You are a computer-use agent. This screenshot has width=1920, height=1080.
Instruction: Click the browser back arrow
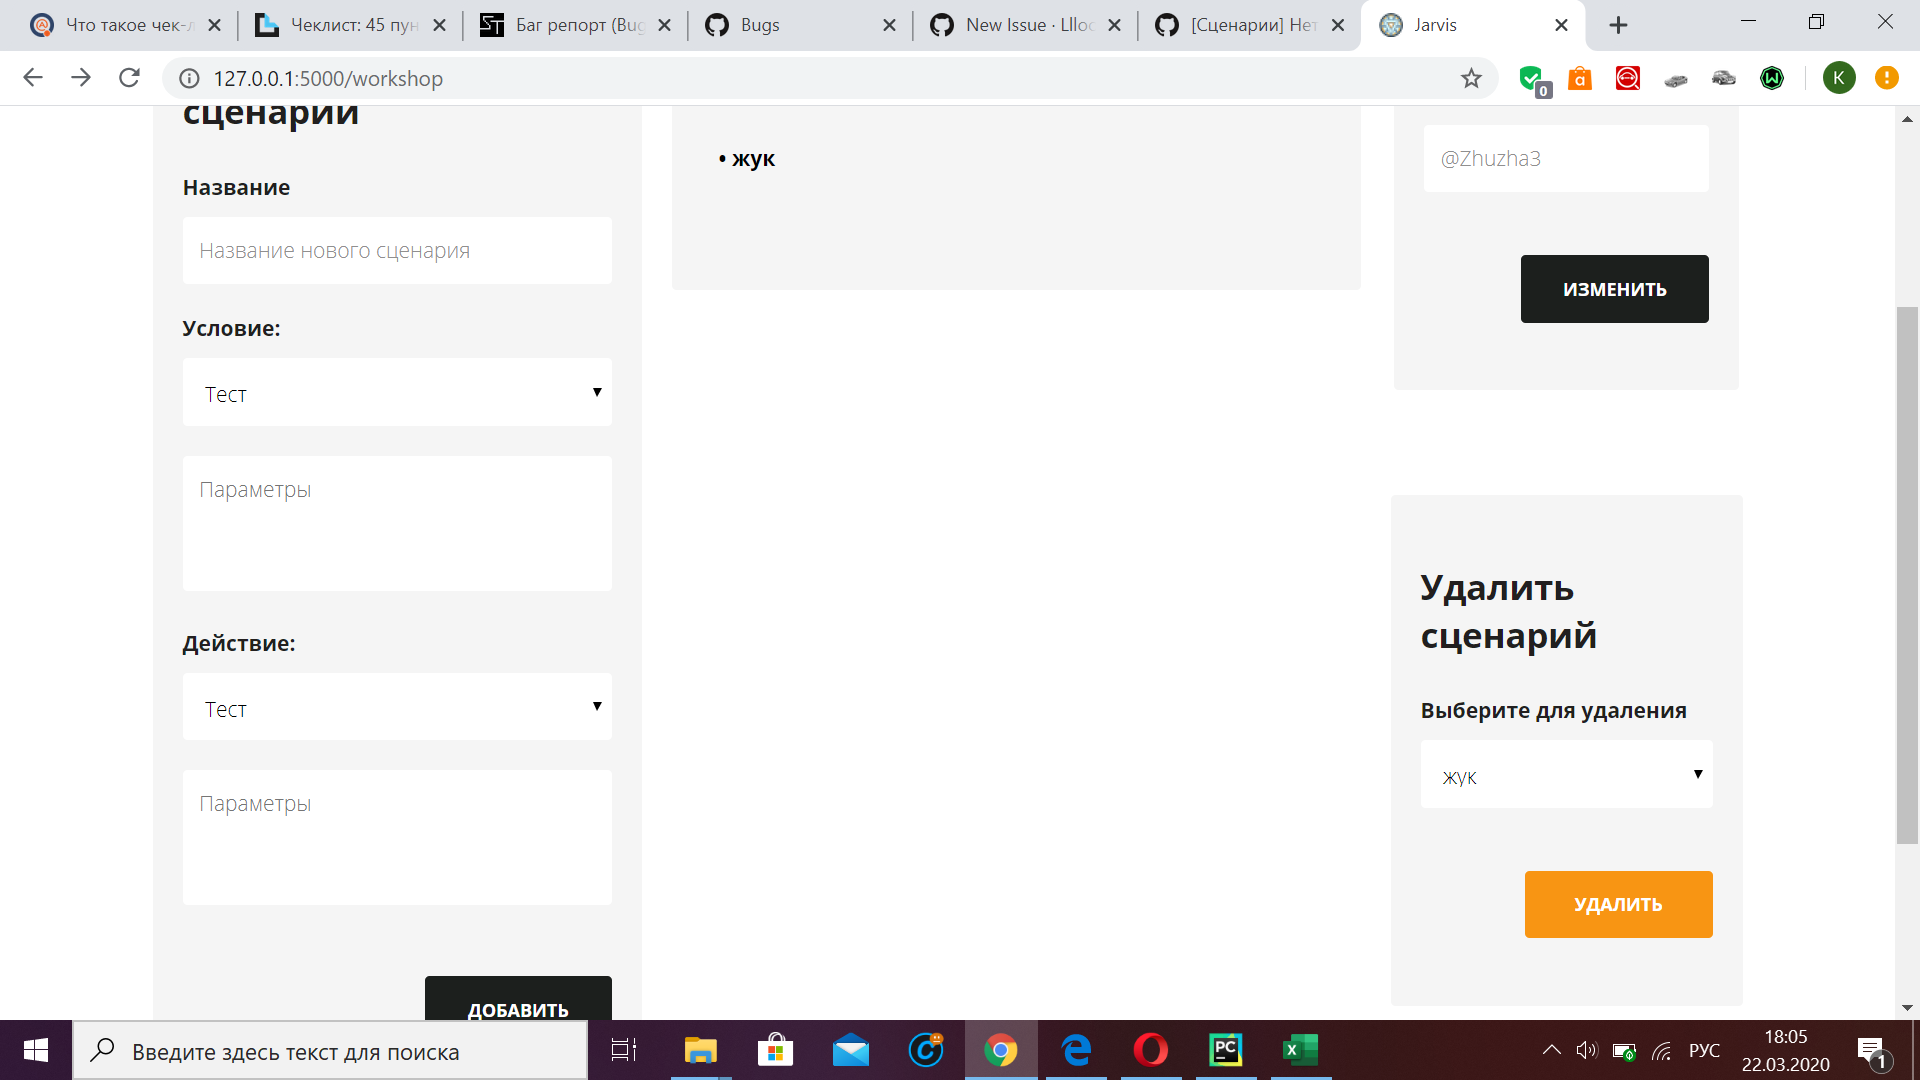(33, 78)
